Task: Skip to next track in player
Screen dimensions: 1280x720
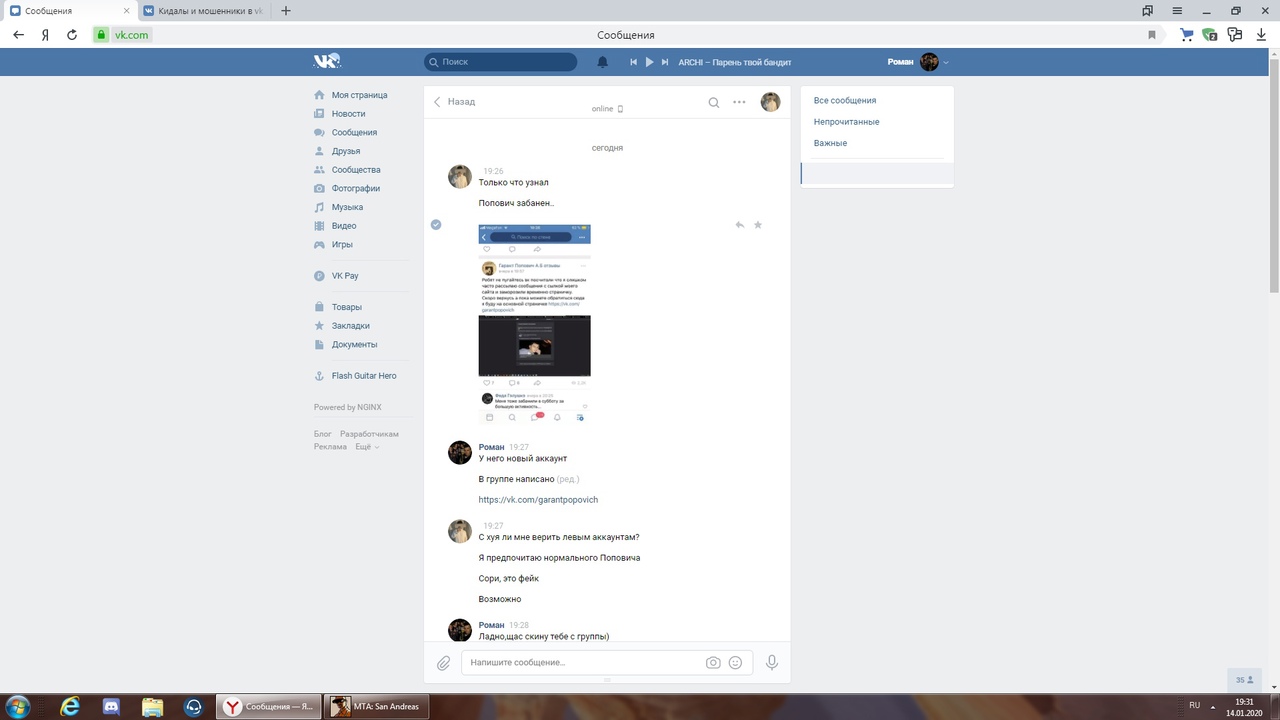Action: [x=665, y=62]
